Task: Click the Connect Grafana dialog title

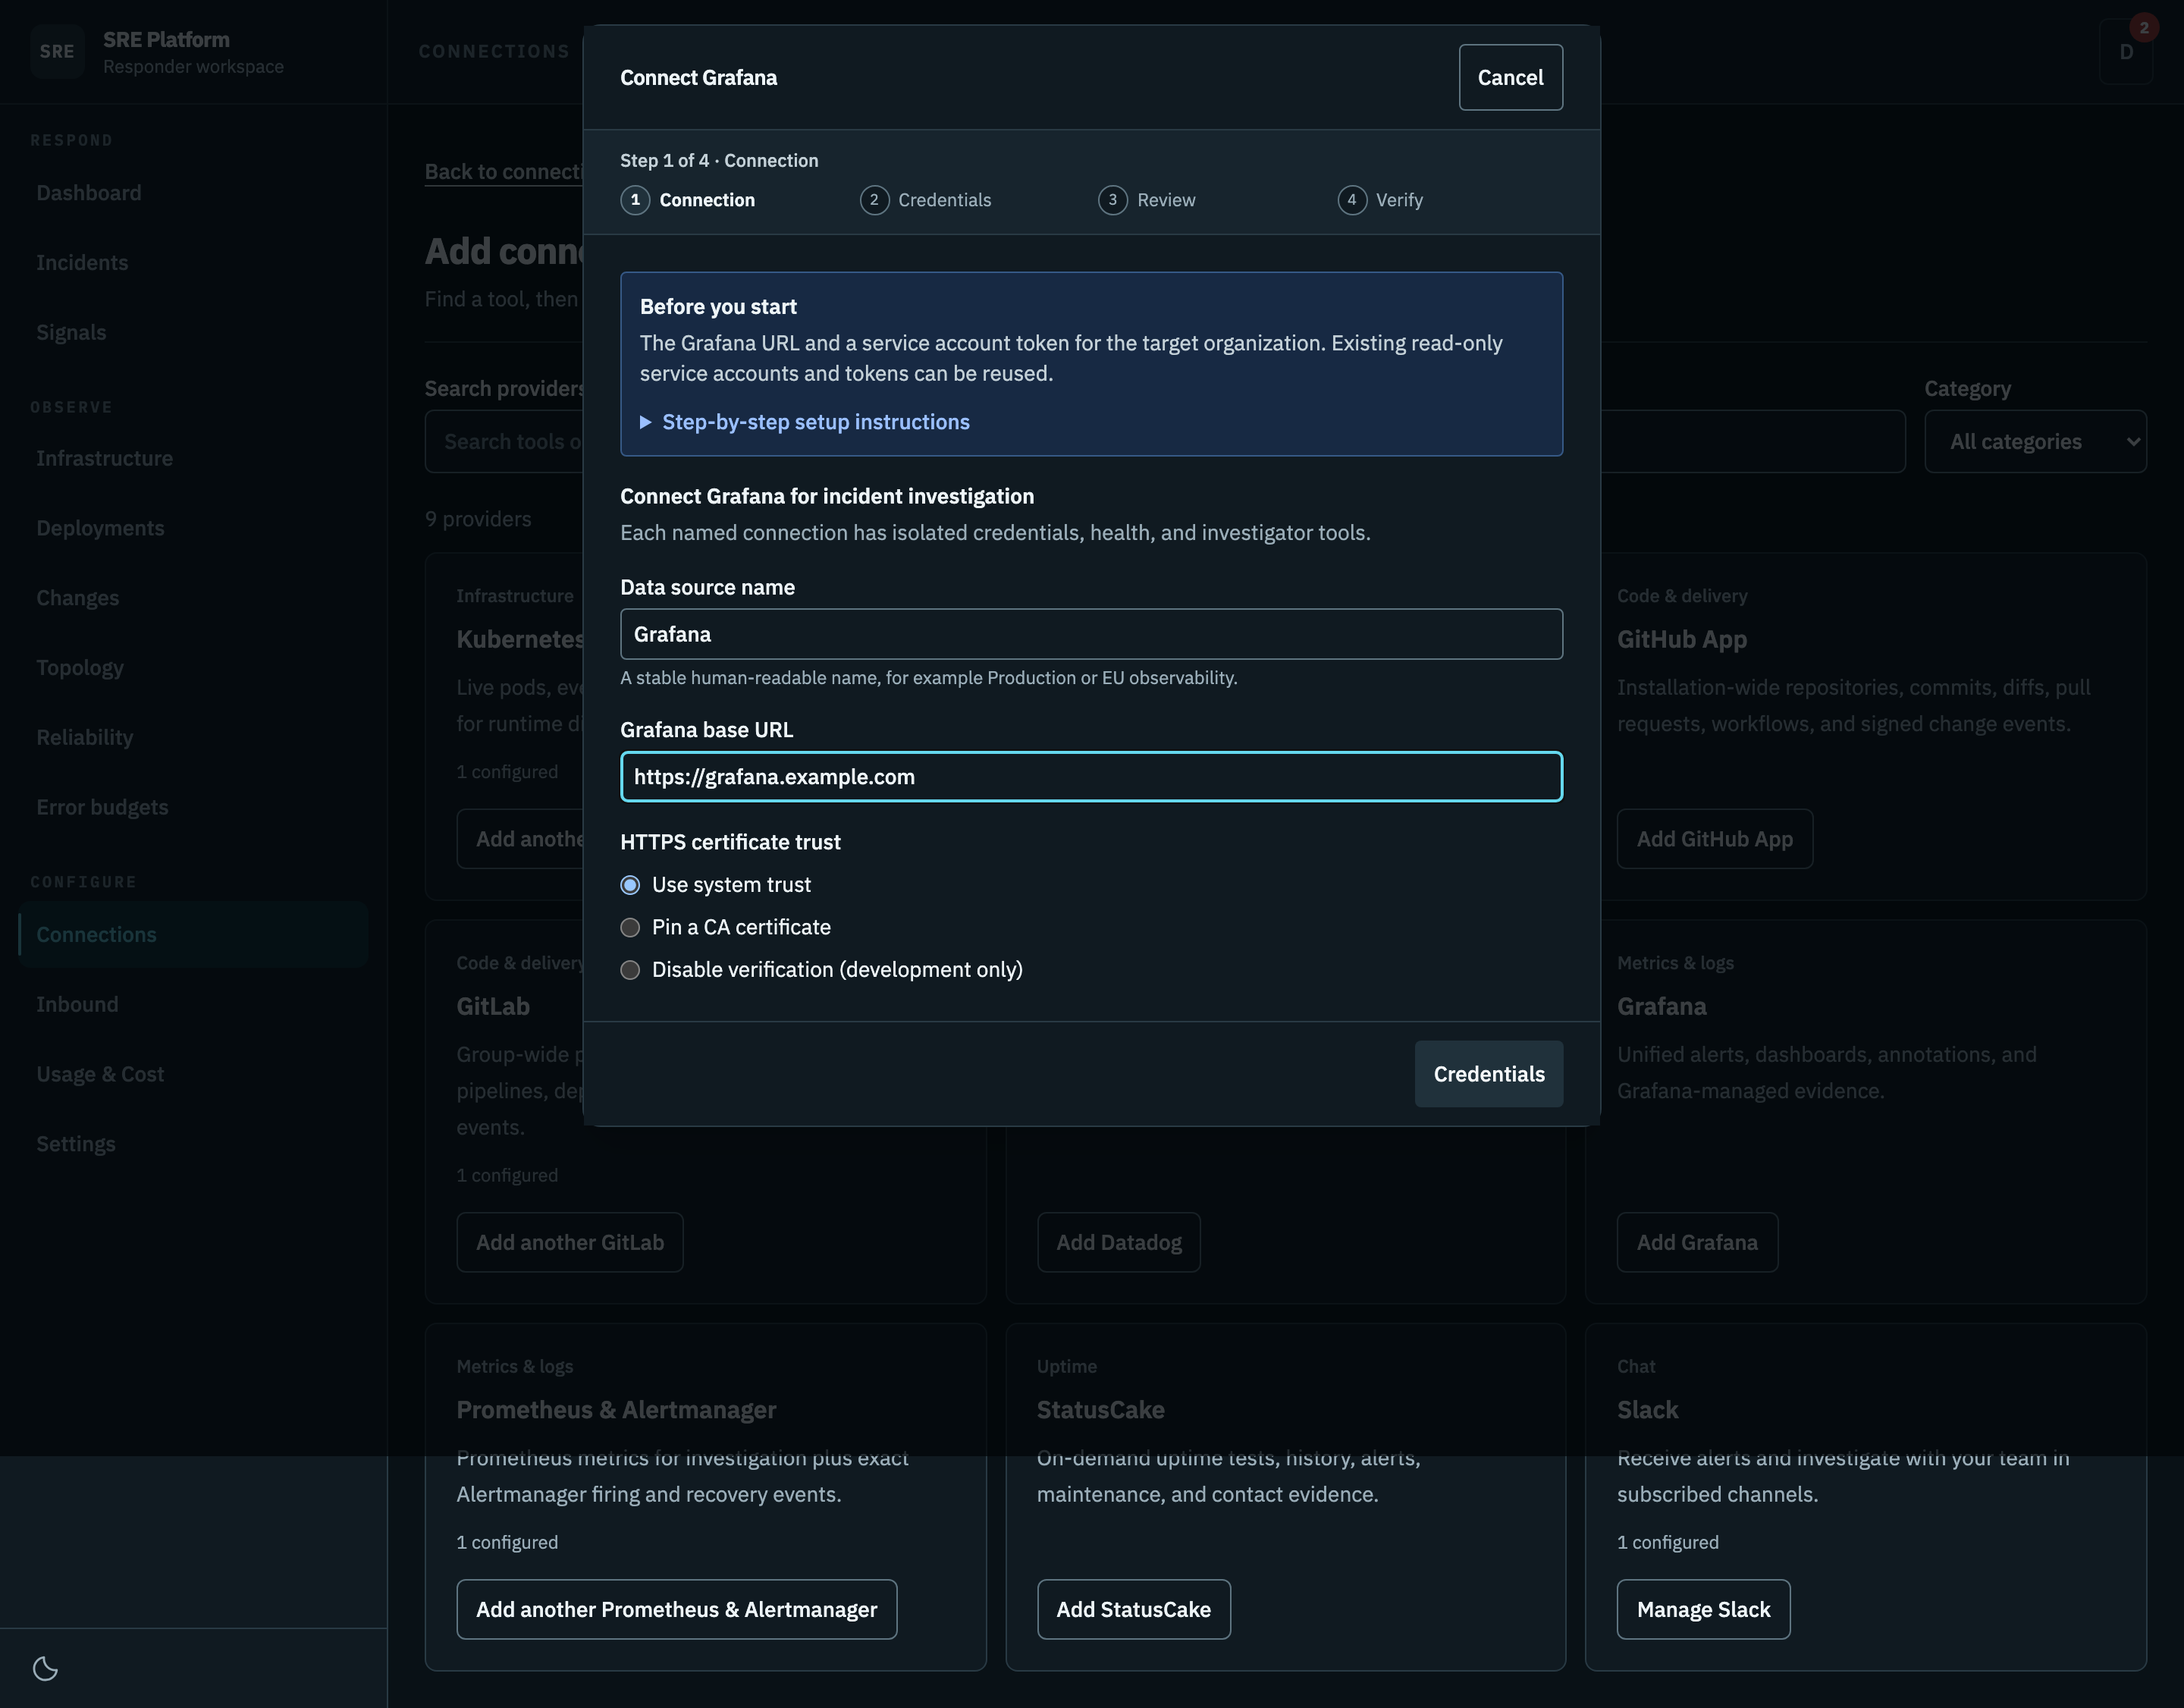Action: pos(698,78)
